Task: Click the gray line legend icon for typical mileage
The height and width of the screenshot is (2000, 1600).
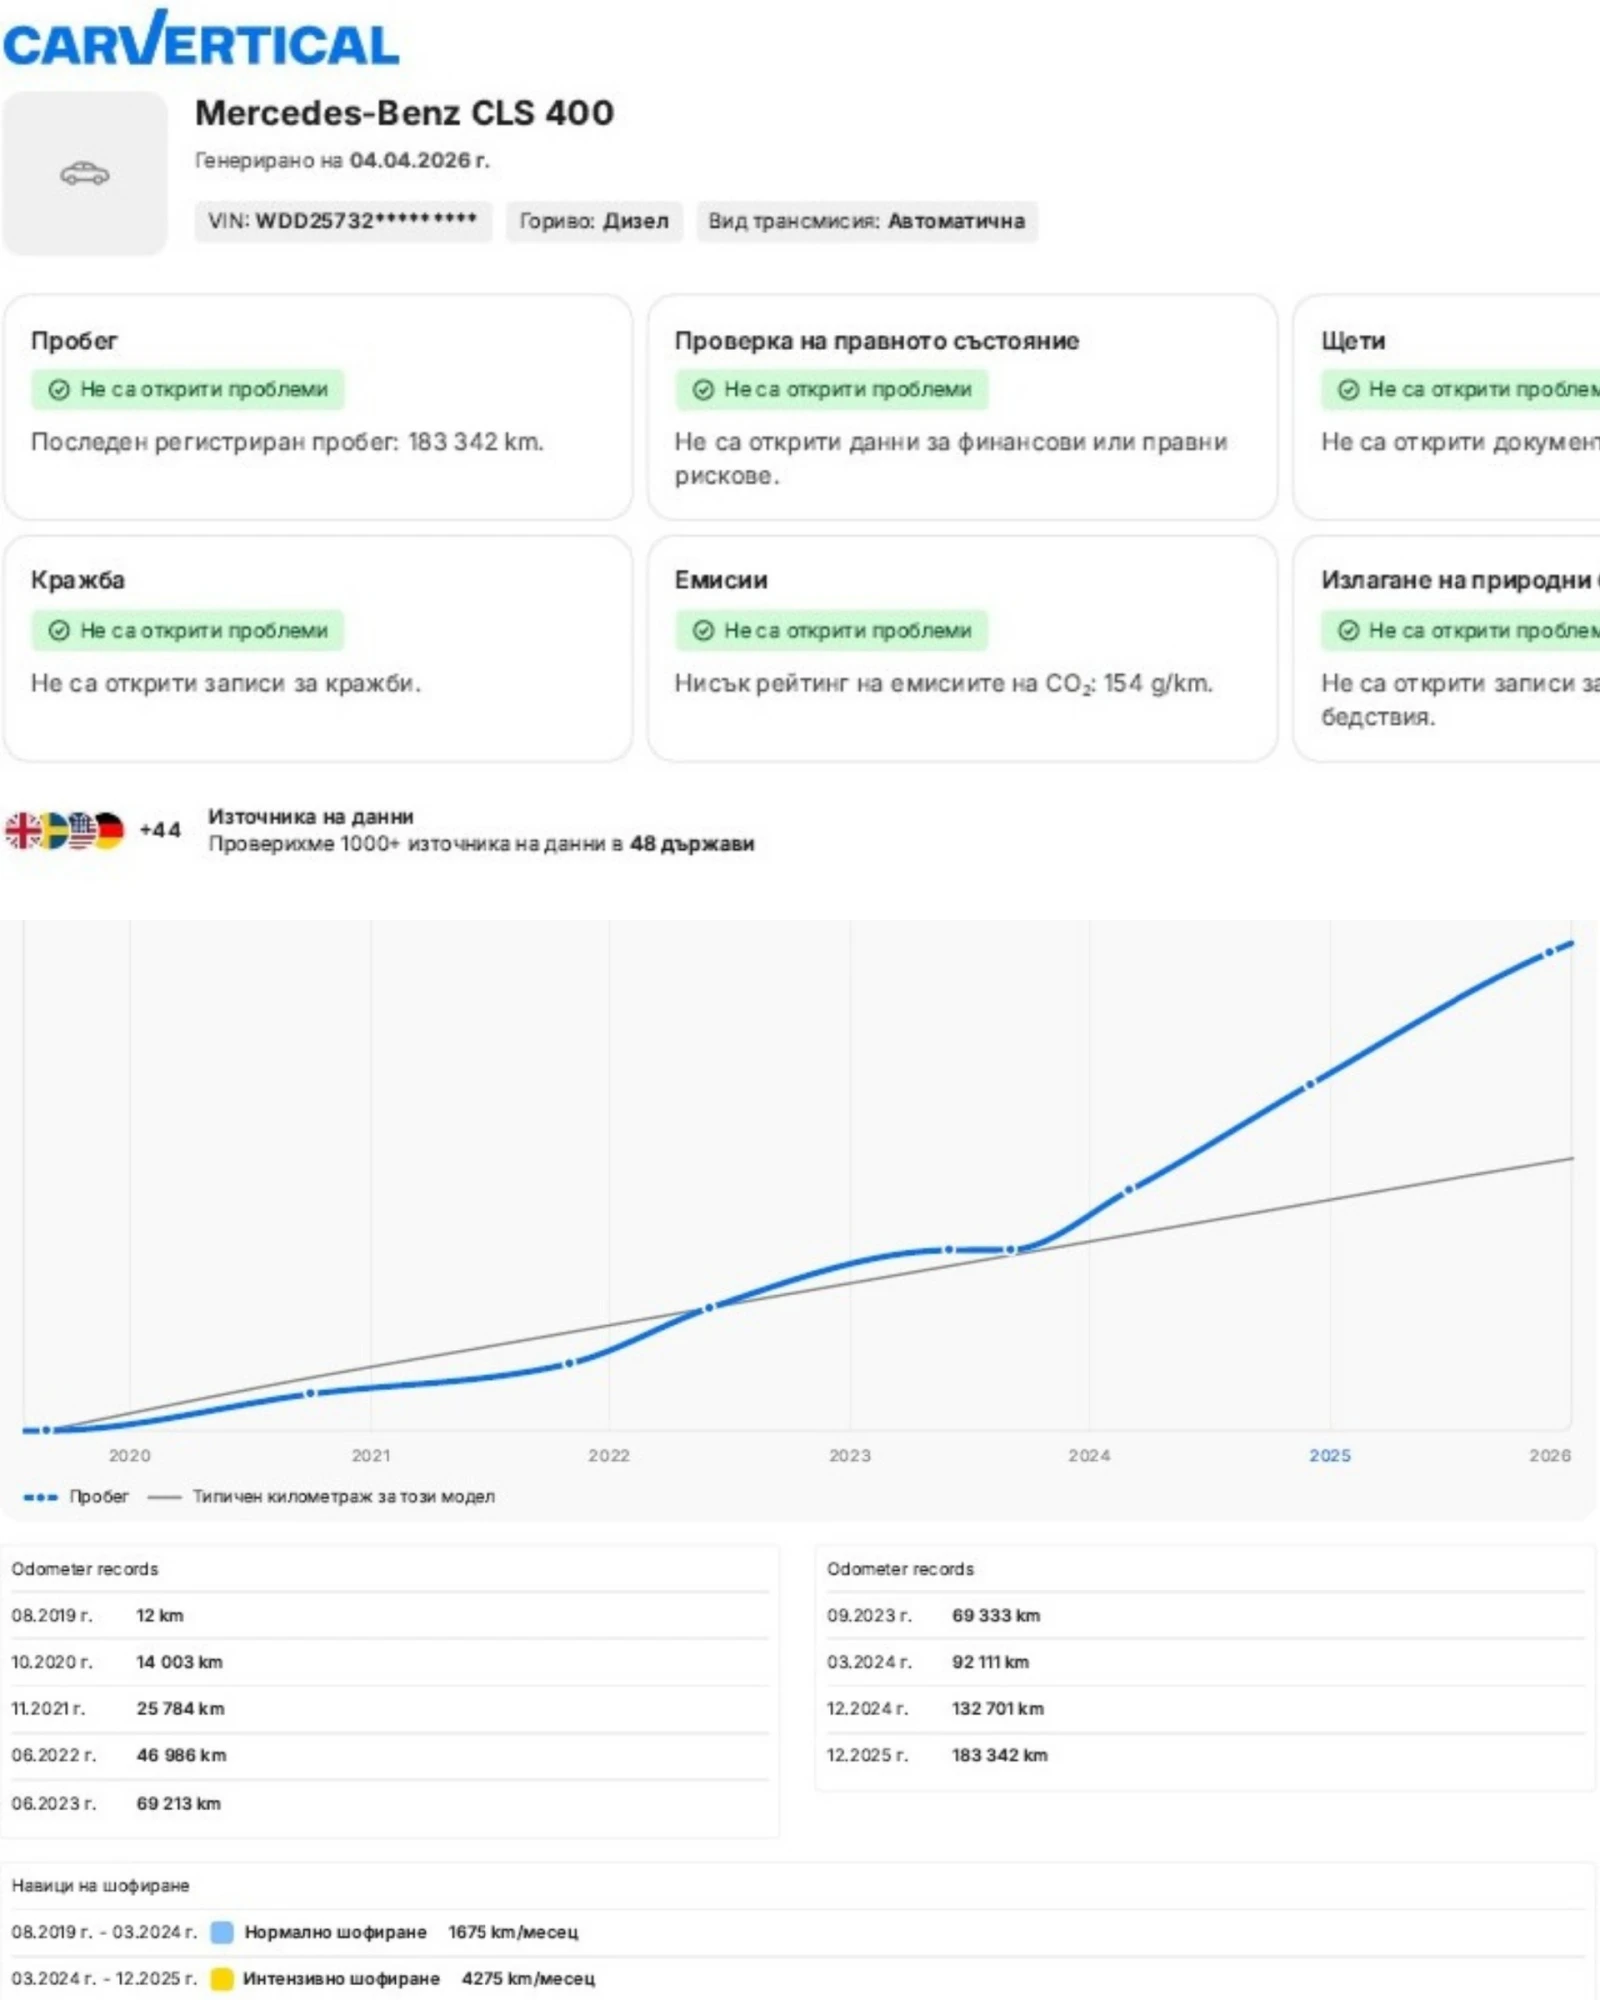Action: (x=164, y=1497)
